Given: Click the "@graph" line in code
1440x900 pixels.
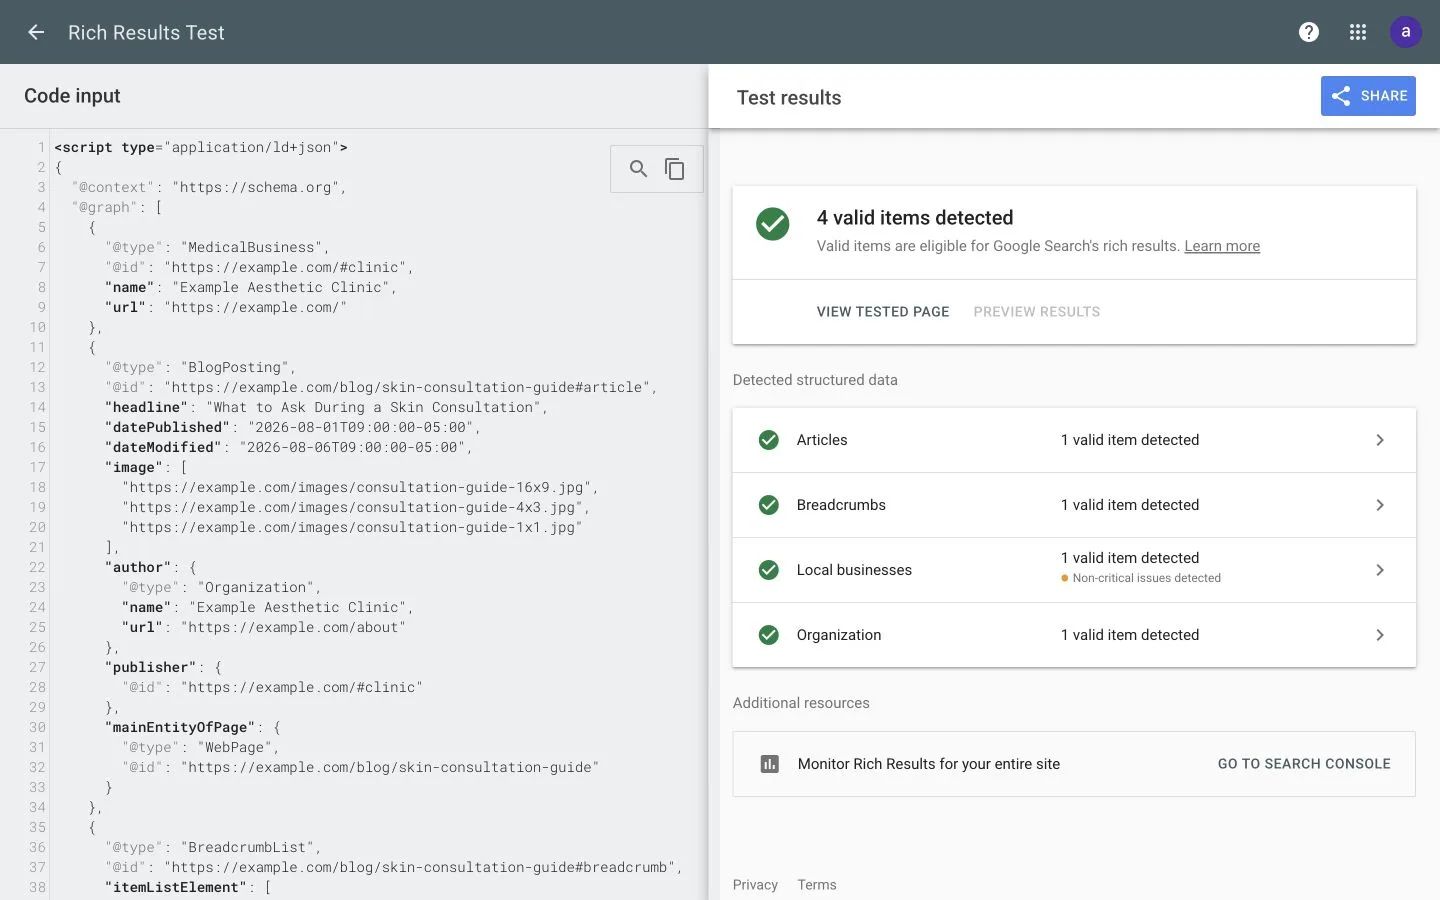Looking at the screenshot, I should click(117, 207).
